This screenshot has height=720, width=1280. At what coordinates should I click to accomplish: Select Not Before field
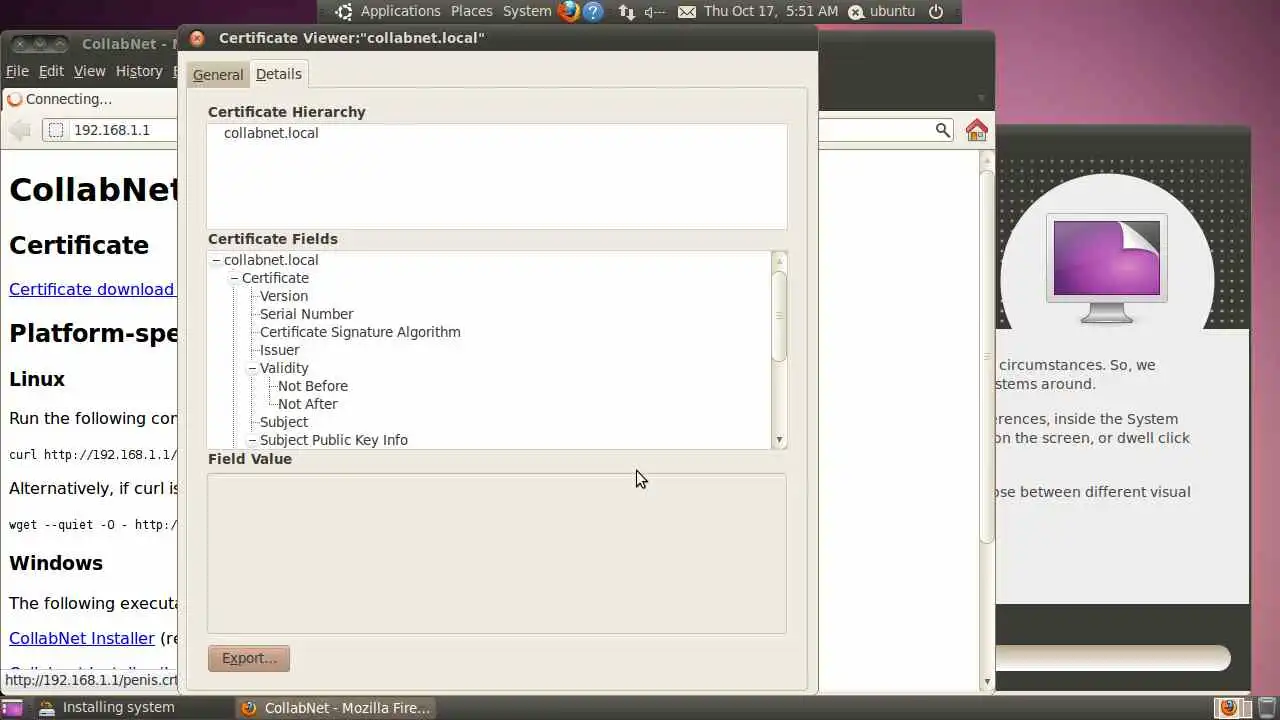click(313, 386)
